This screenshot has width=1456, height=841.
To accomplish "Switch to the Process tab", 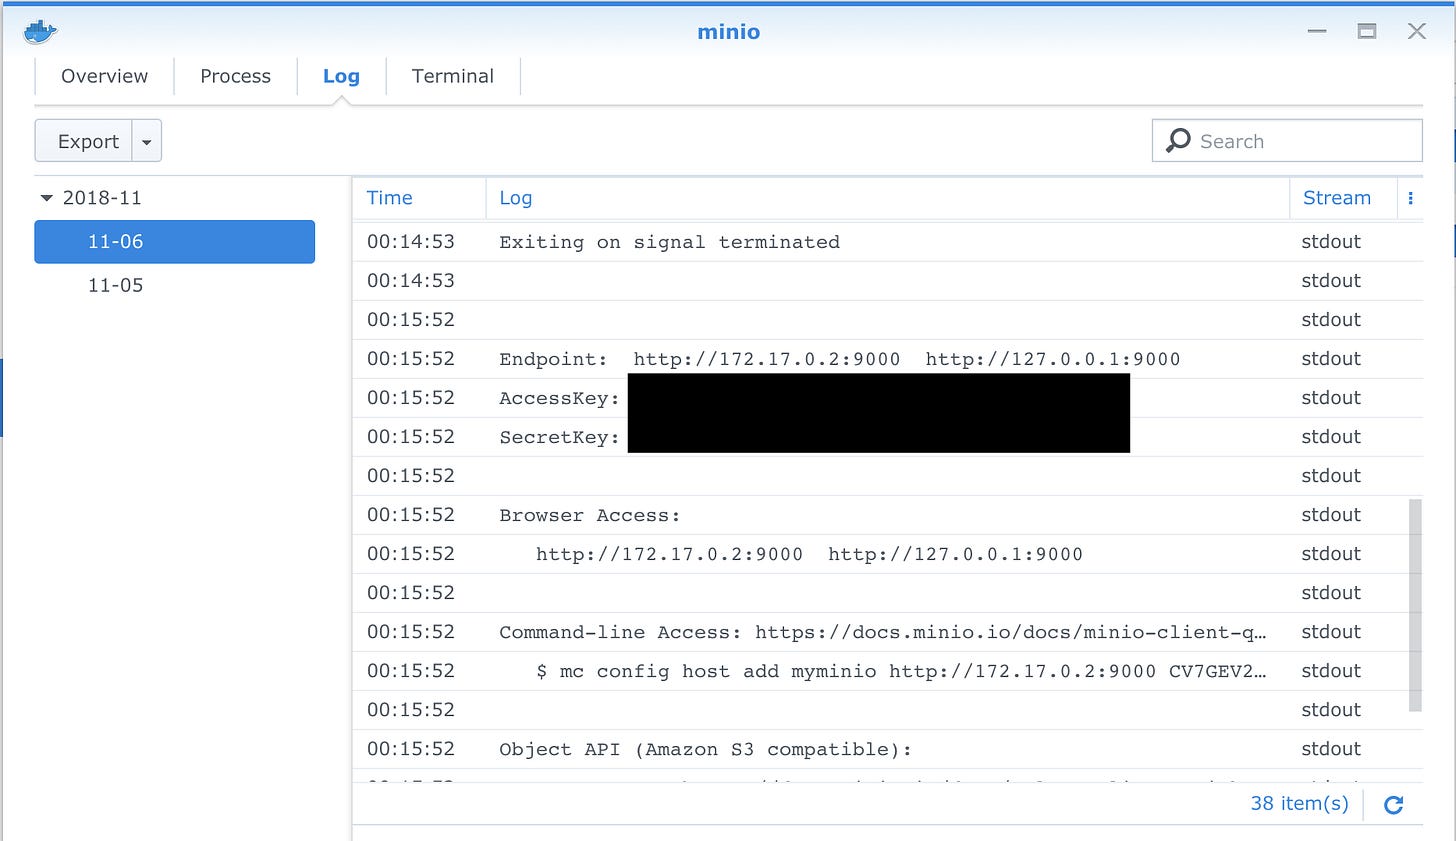I will pos(235,76).
